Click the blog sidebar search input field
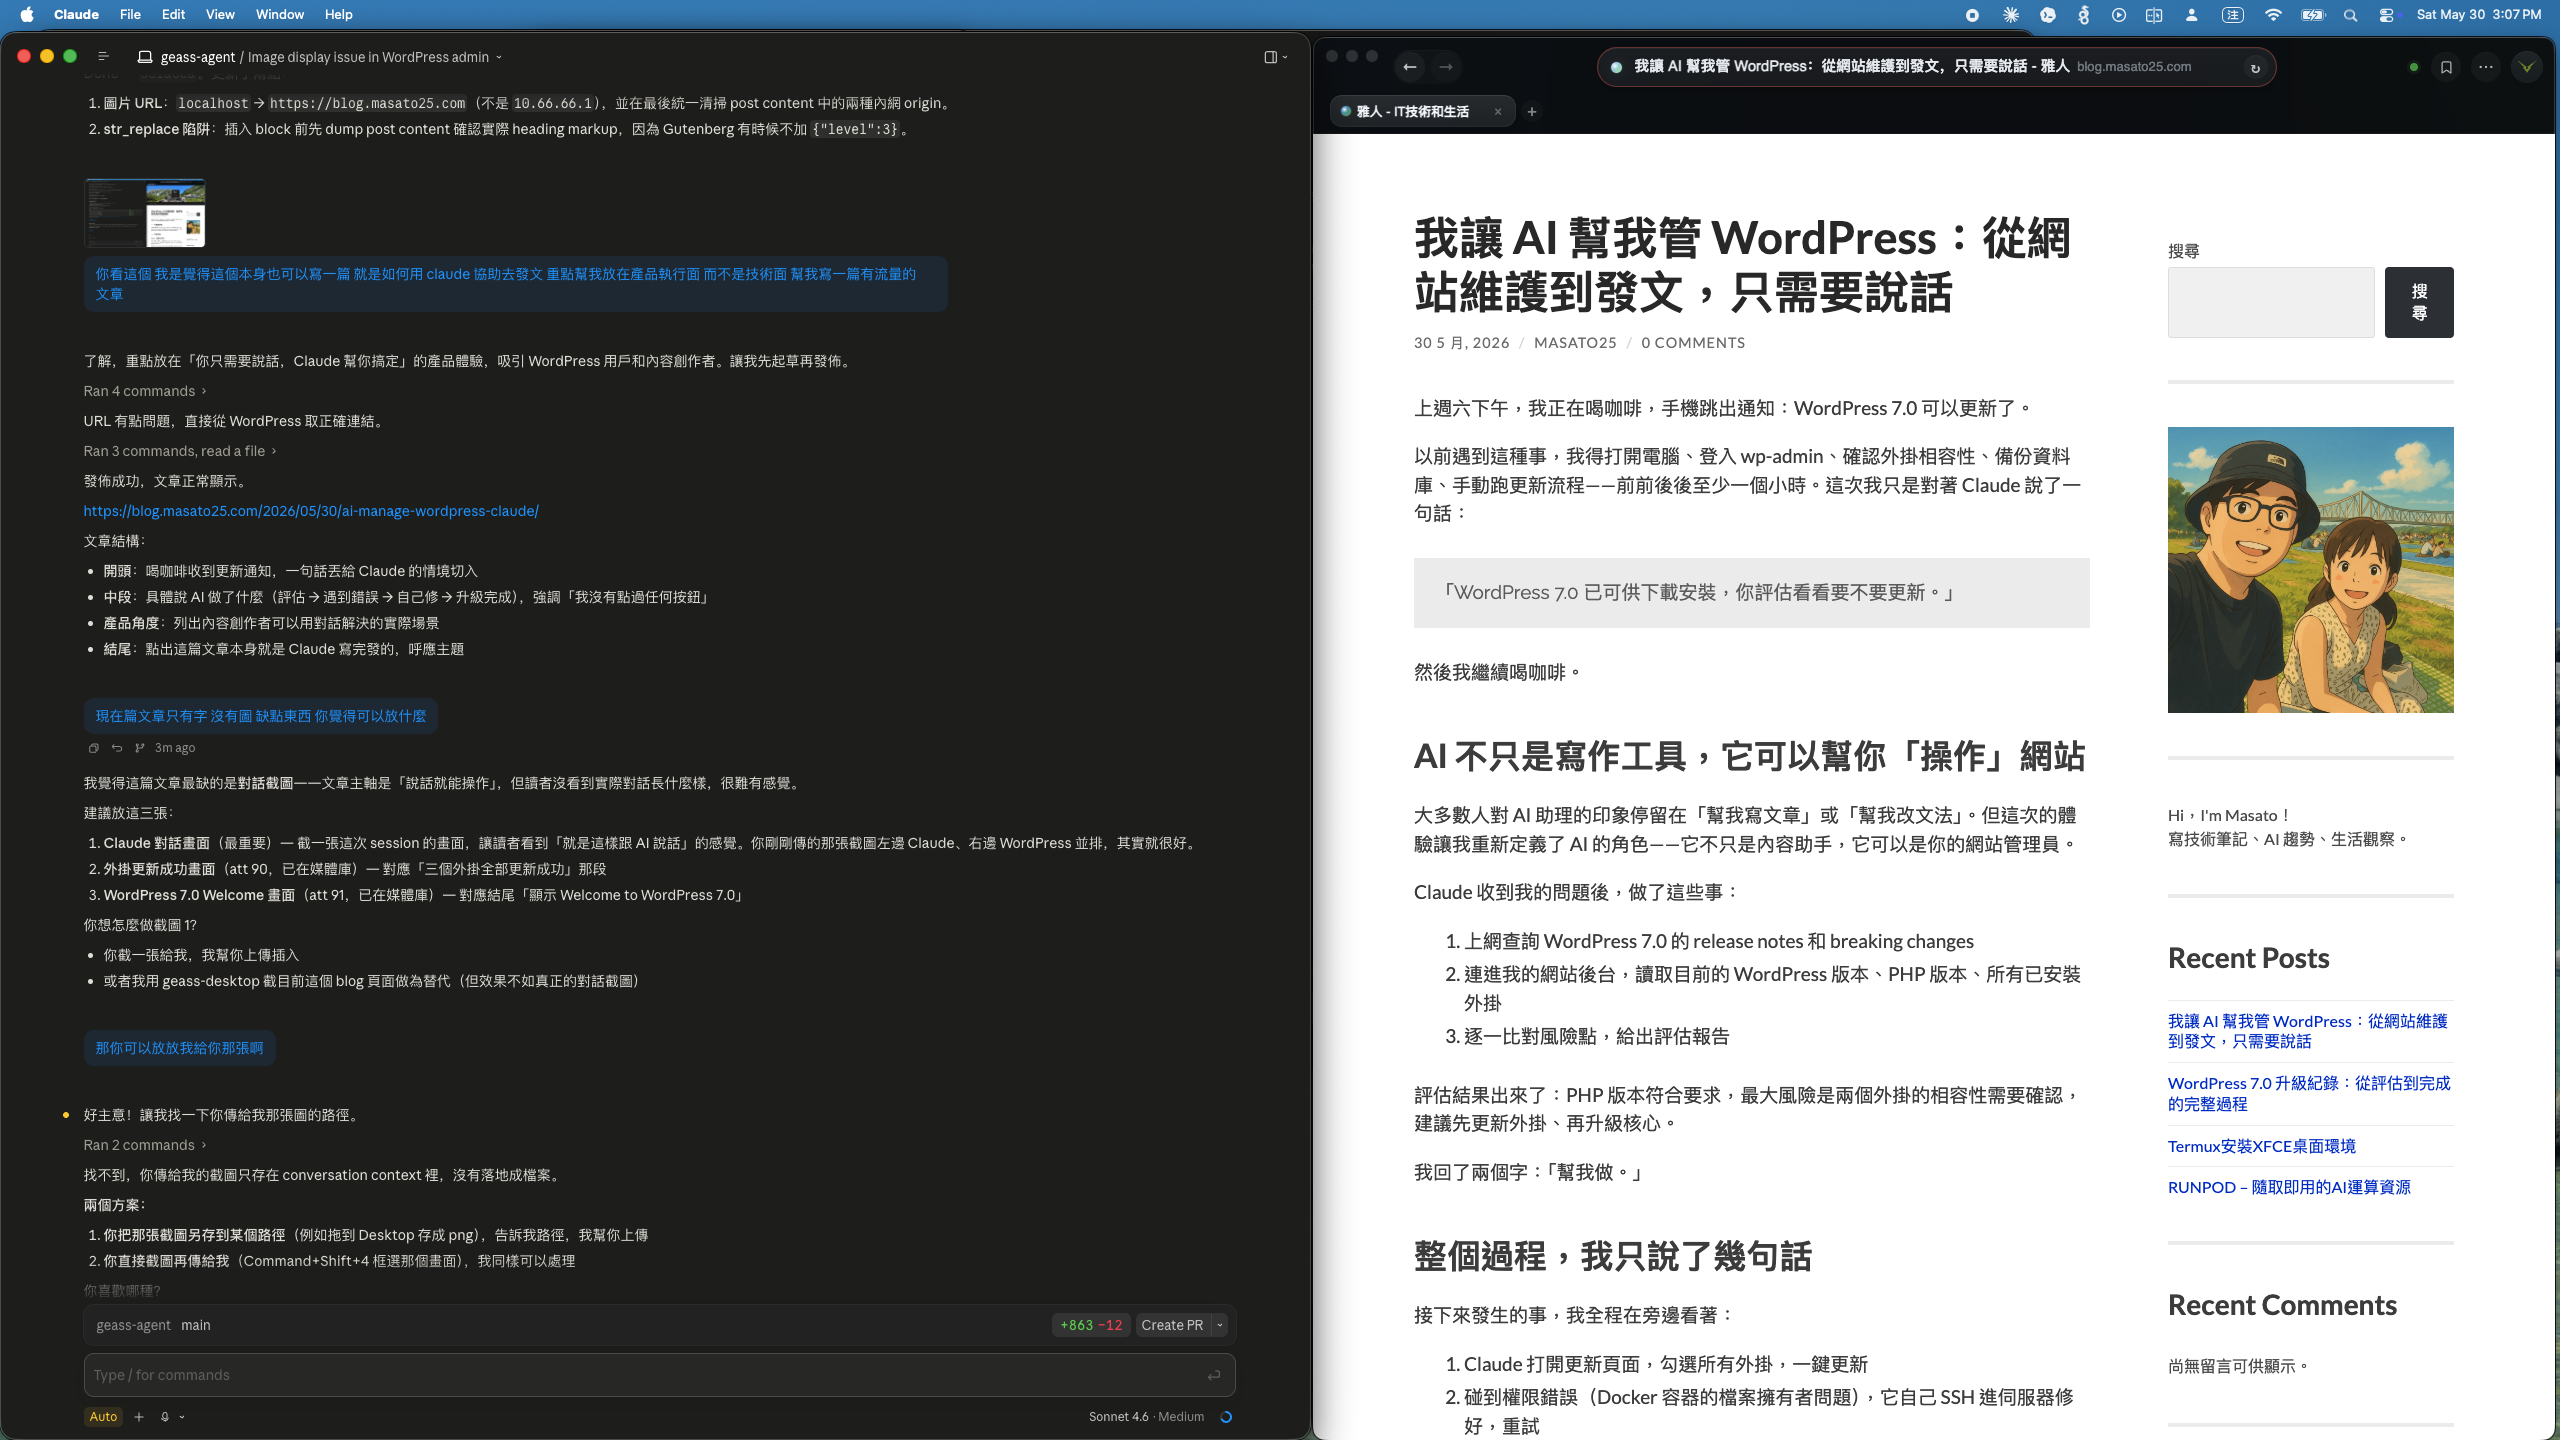The image size is (2560, 1440). click(2271, 302)
